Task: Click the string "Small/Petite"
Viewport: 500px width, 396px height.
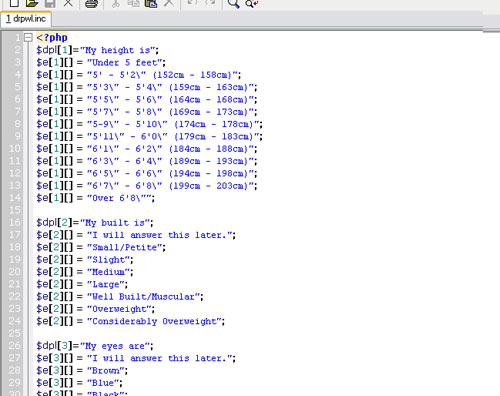Action: click(125, 247)
